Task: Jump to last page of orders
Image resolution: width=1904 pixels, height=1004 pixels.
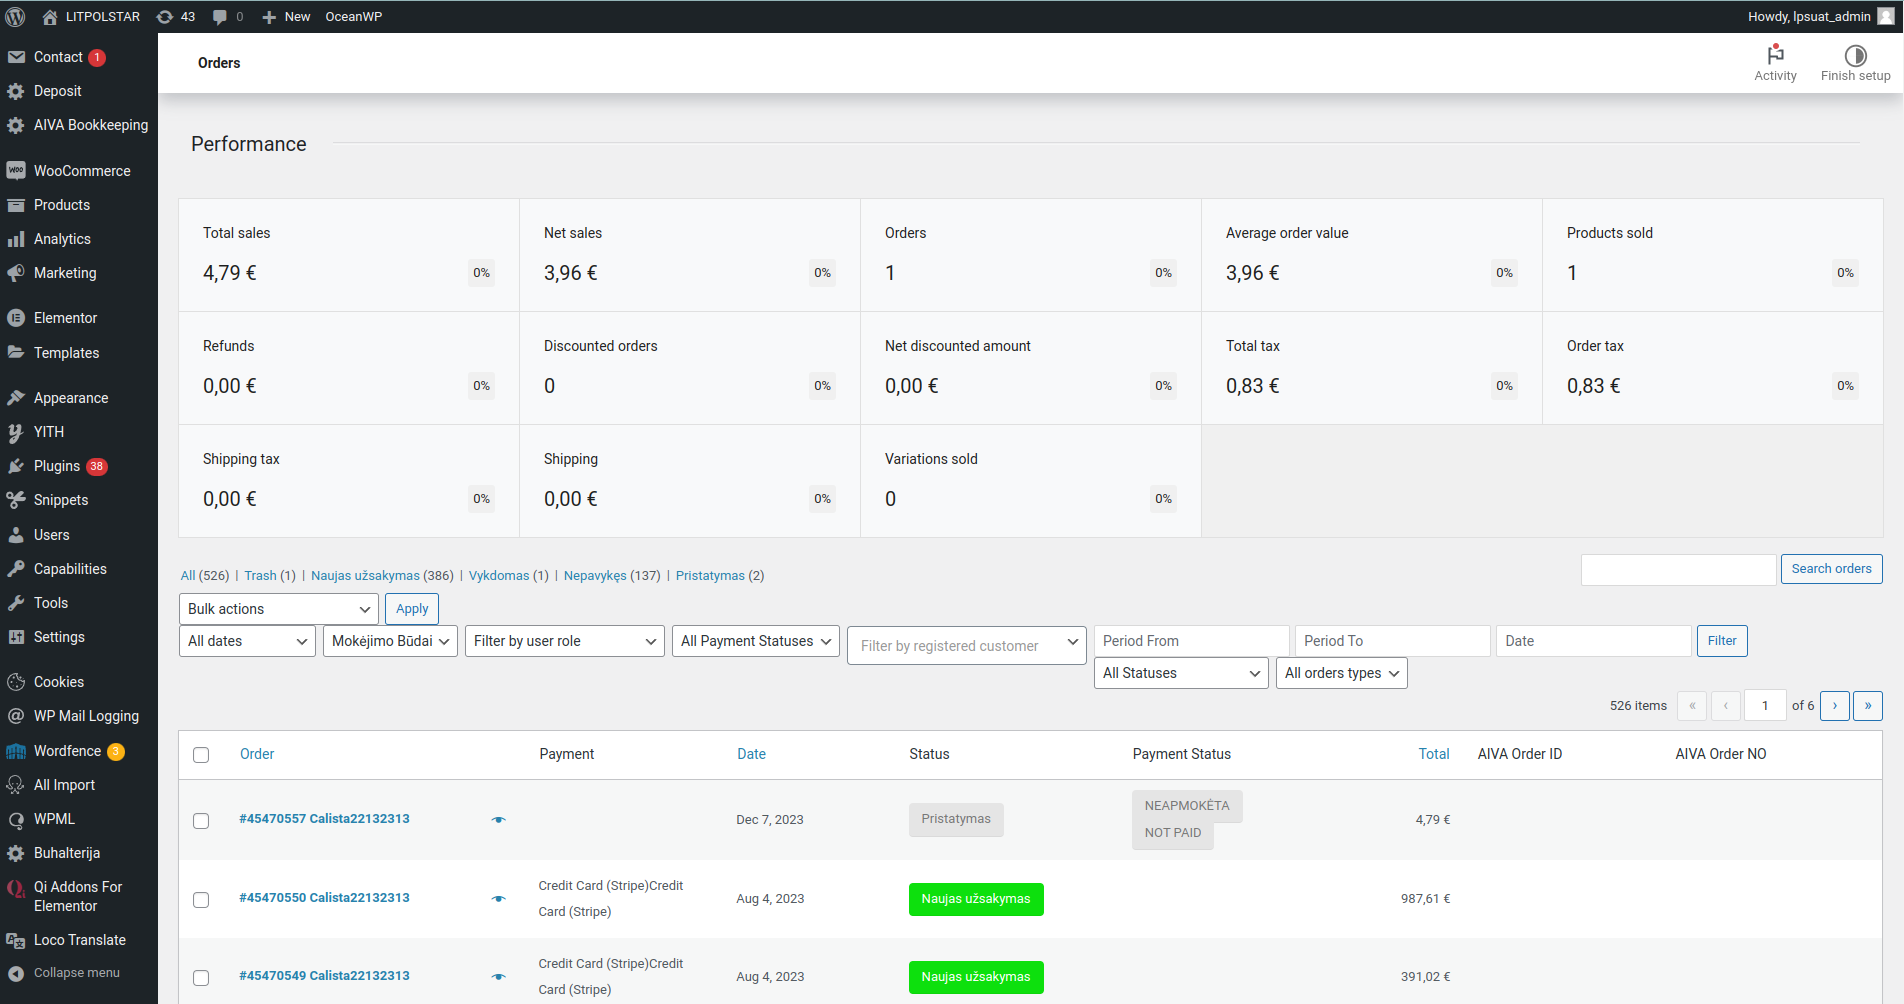Action: pyautogui.click(x=1868, y=706)
